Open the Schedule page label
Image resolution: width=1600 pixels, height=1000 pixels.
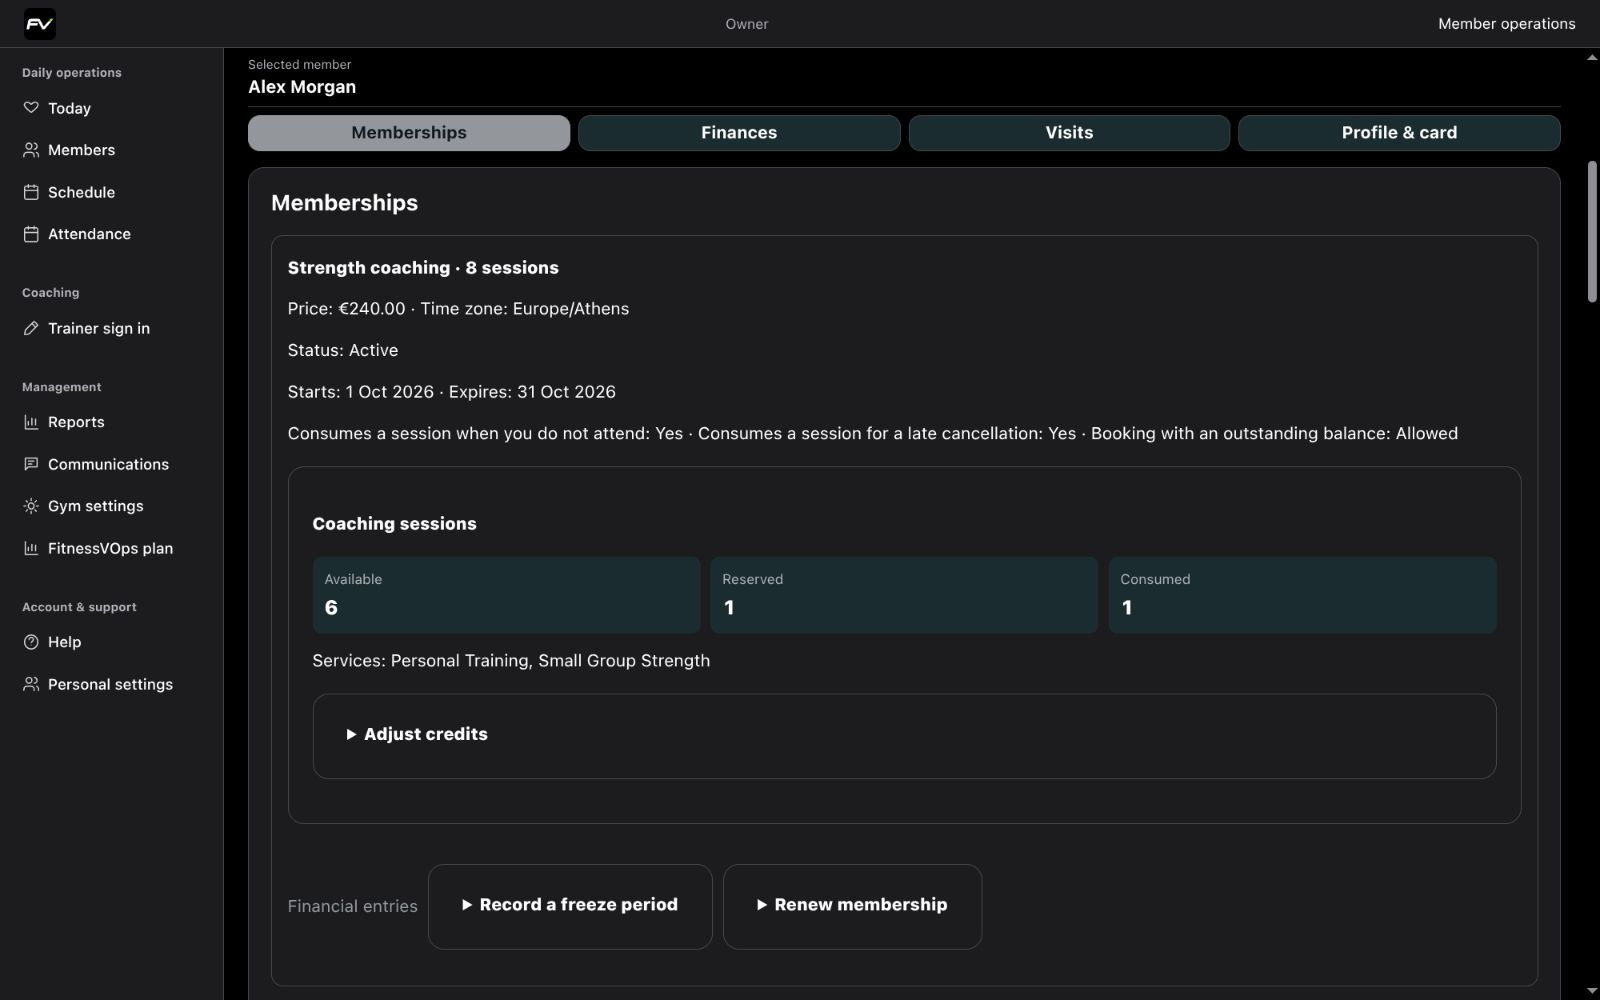[x=81, y=192]
